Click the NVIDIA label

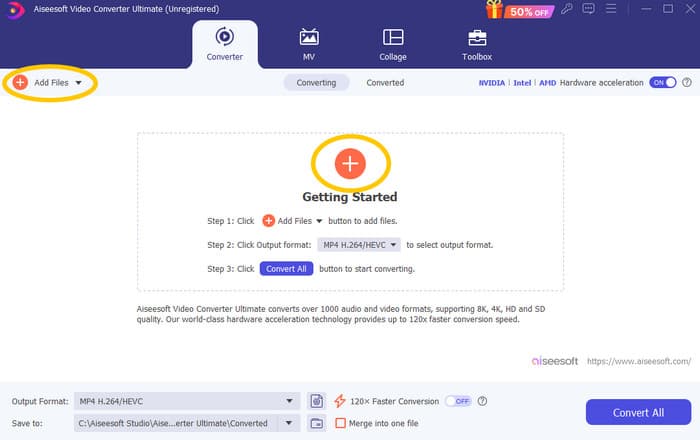[x=492, y=83]
